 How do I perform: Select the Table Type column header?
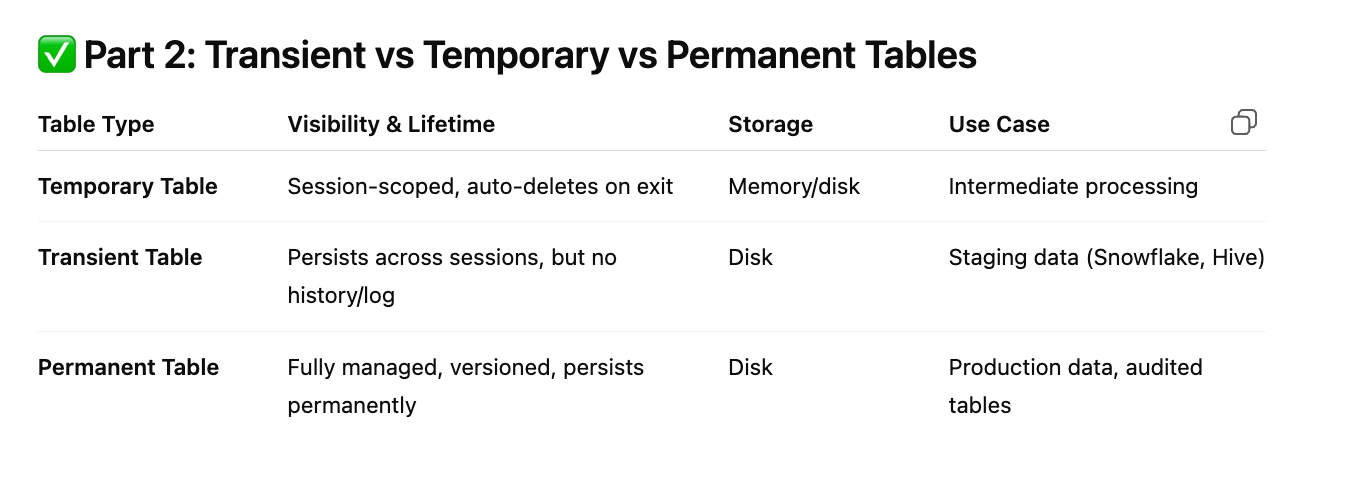coord(96,125)
